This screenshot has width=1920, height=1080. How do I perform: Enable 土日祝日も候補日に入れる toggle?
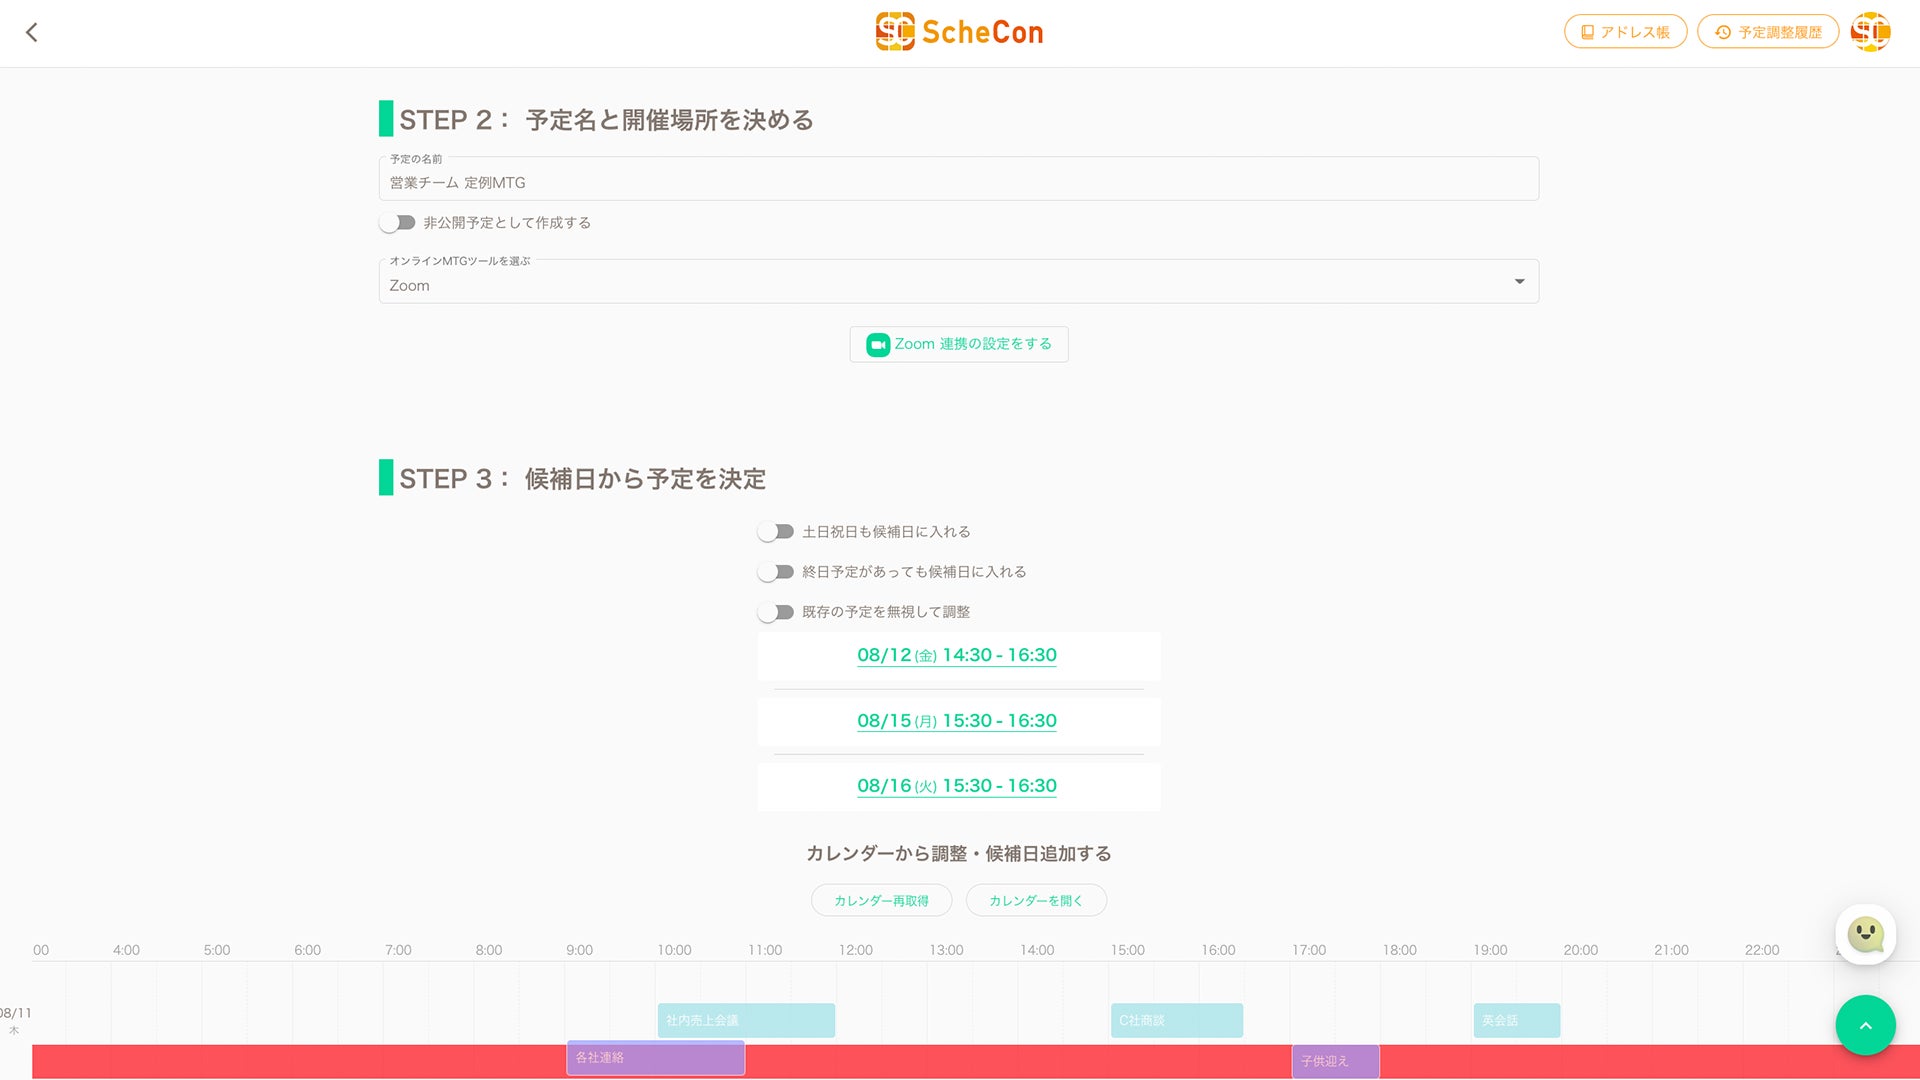[x=775, y=532]
